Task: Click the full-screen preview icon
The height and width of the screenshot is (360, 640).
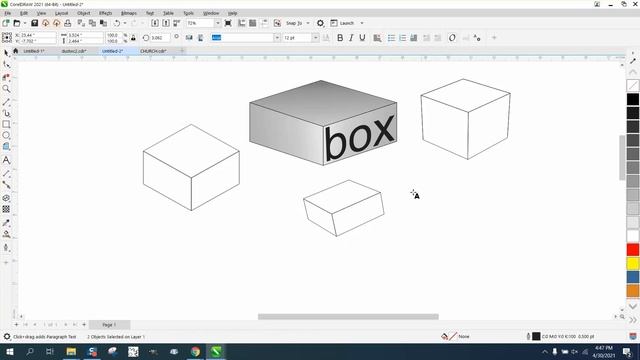Action: point(228,23)
